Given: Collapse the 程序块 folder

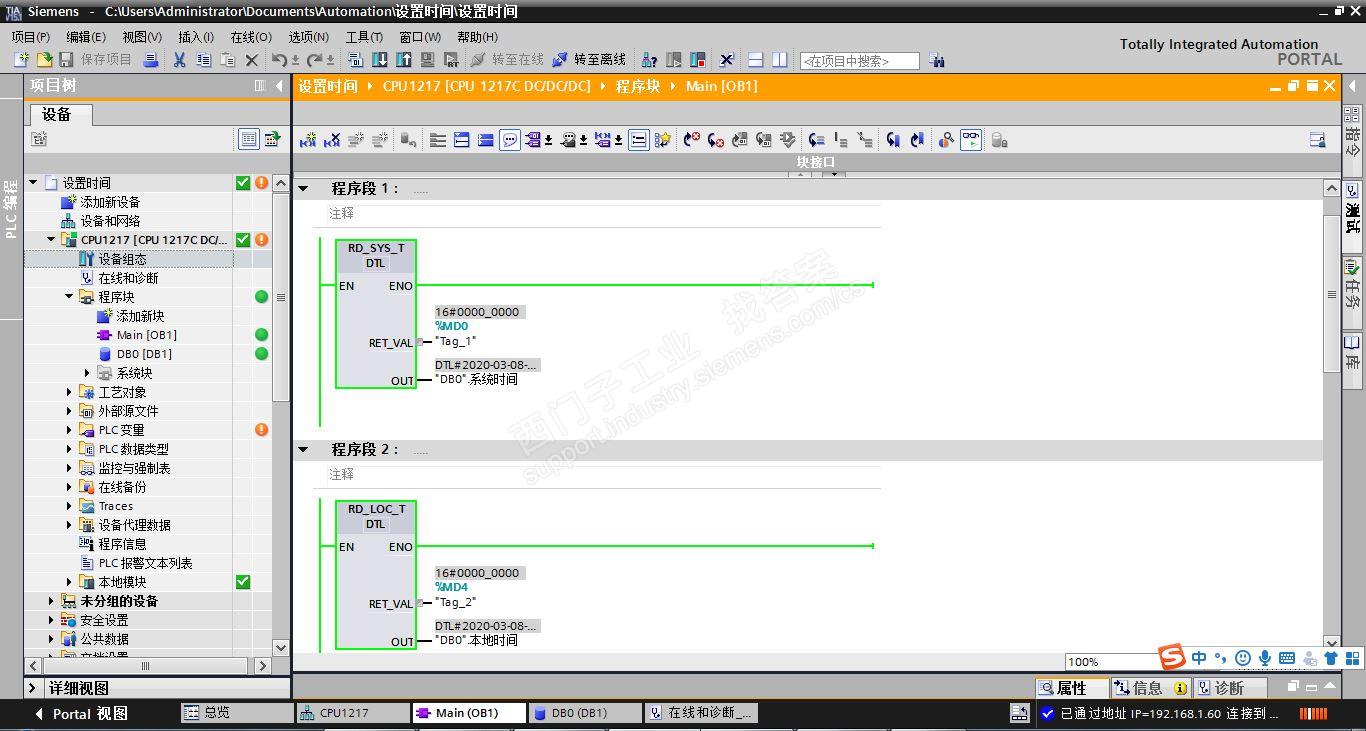Looking at the screenshot, I should pyautogui.click(x=69, y=297).
